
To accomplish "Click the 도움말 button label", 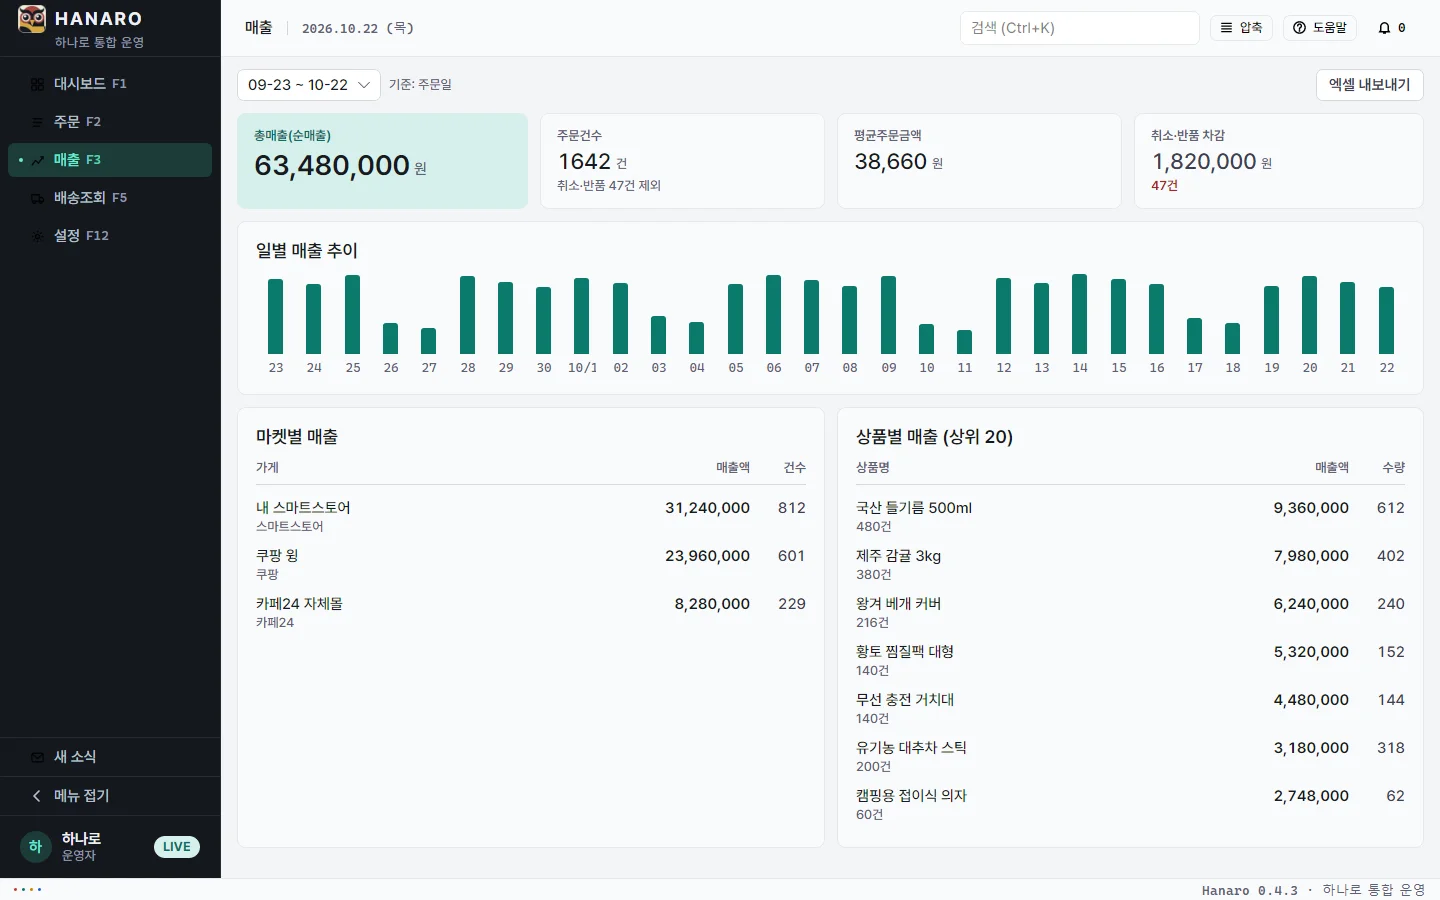I will (1330, 28).
